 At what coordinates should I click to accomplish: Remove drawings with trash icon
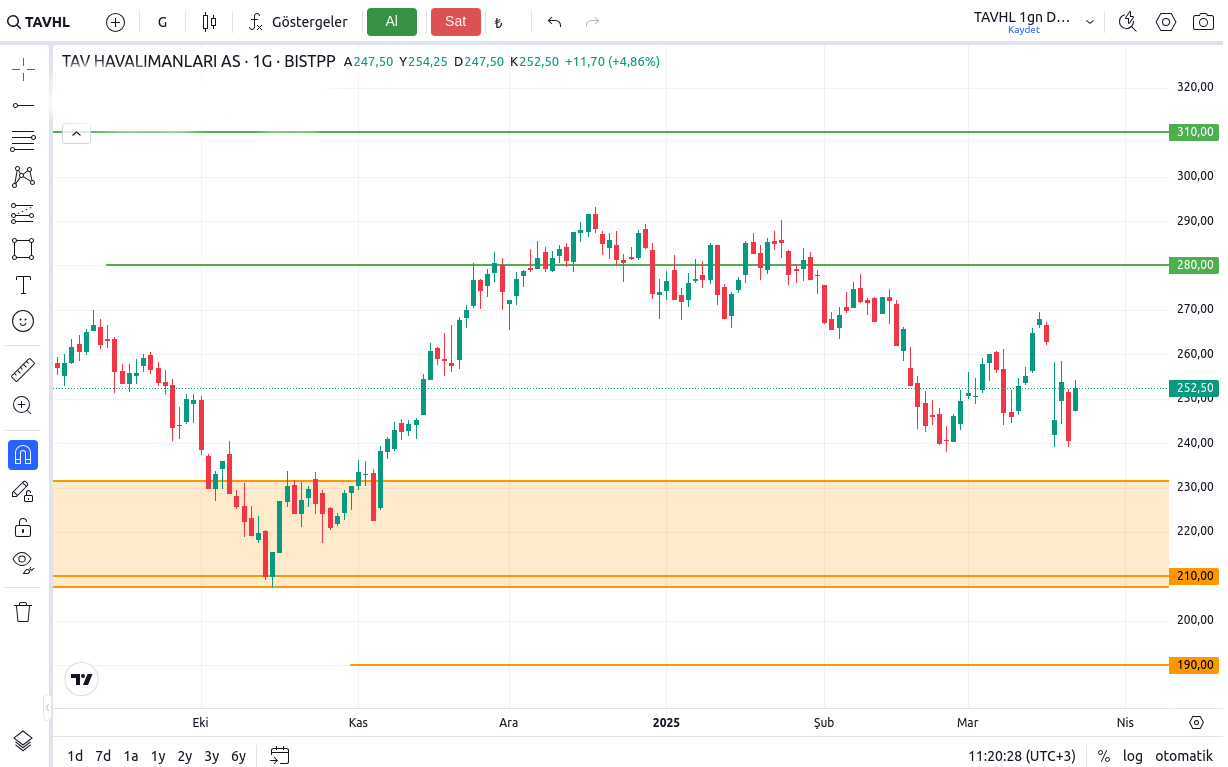pos(23,612)
